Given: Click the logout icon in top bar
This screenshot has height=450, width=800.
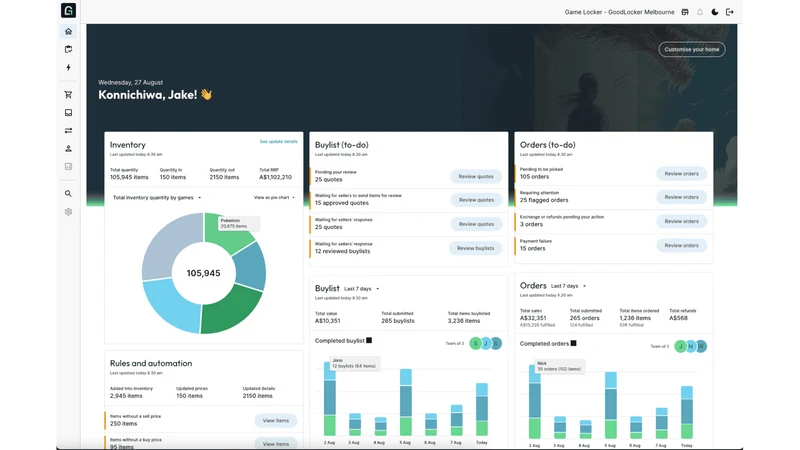Looking at the screenshot, I should point(730,12).
